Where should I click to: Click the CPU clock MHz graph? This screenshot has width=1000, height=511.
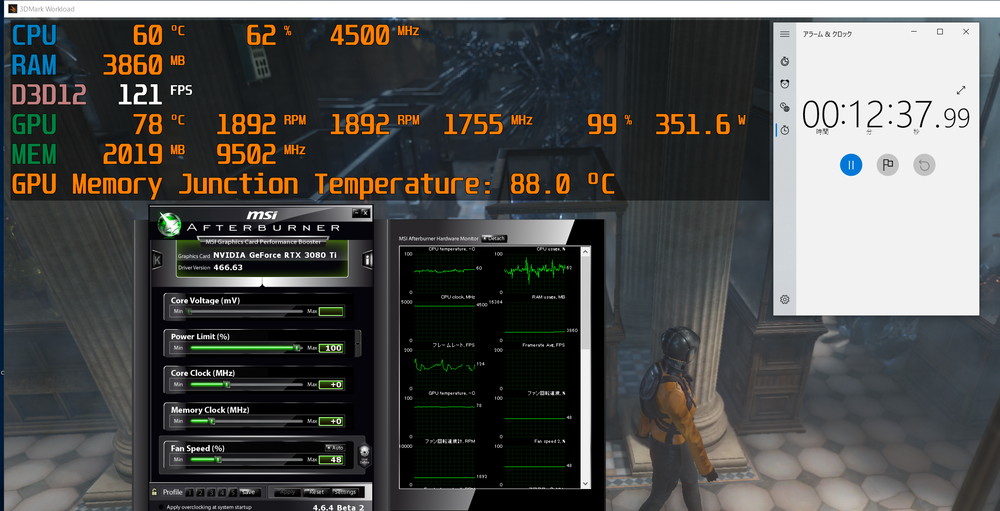[x=445, y=319]
